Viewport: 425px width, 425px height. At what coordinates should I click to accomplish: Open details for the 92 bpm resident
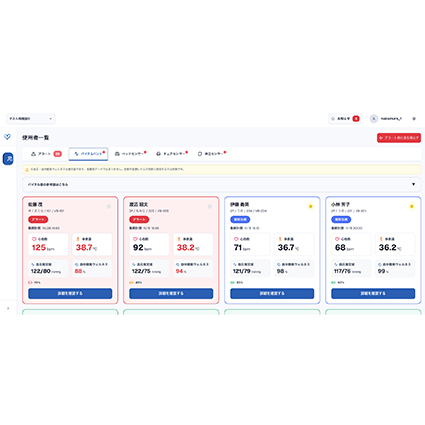pyautogui.click(x=171, y=293)
